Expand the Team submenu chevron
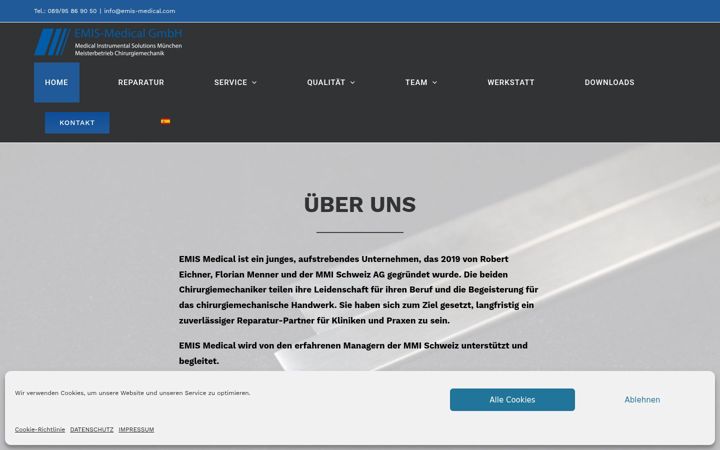This screenshot has height=450, width=720. [x=435, y=83]
